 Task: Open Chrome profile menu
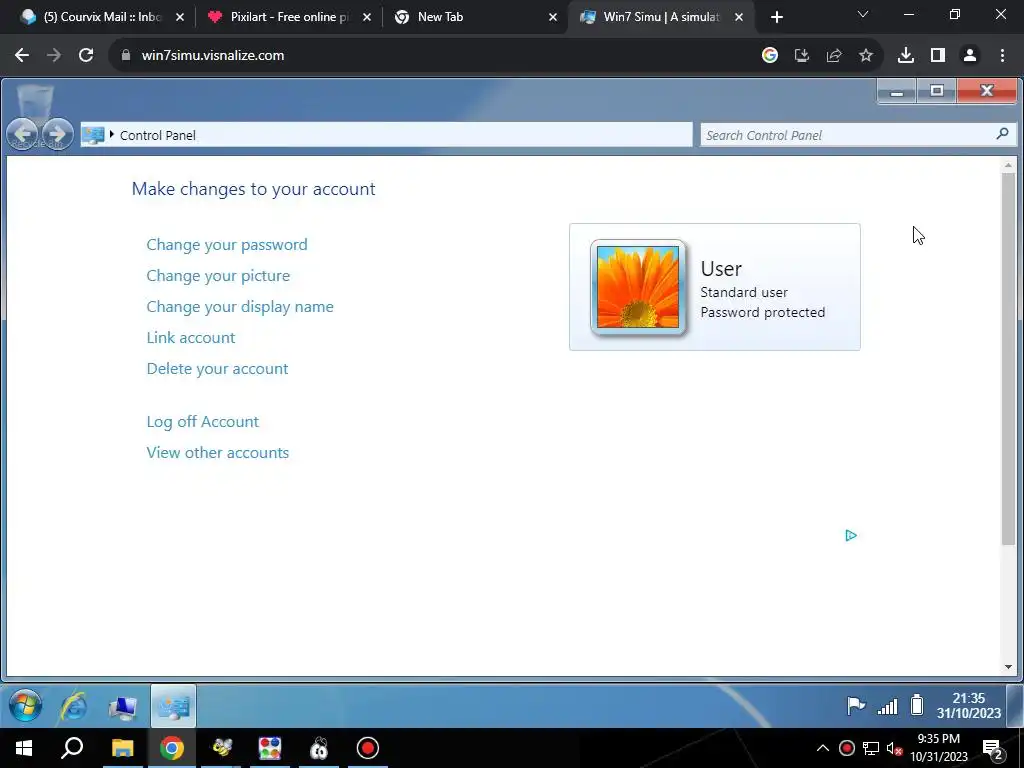(x=970, y=56)
